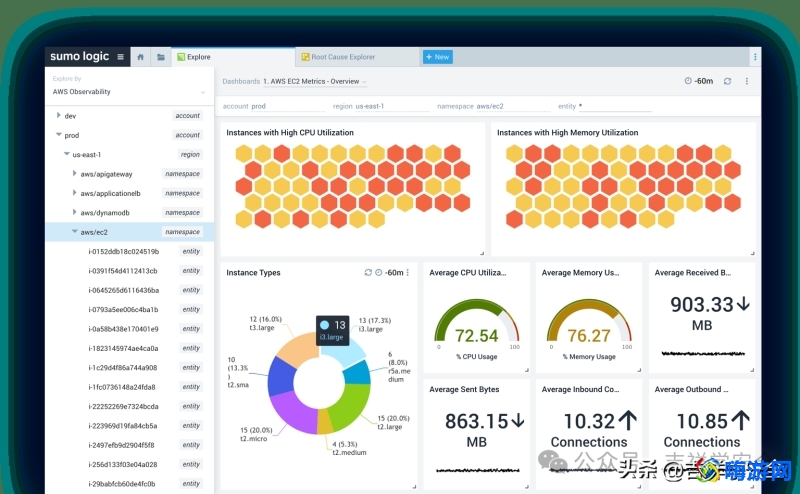Click the sumo logic logo
Image resolution: width=800 pixels, height=494 pixels.
click(x=80, y=56)
